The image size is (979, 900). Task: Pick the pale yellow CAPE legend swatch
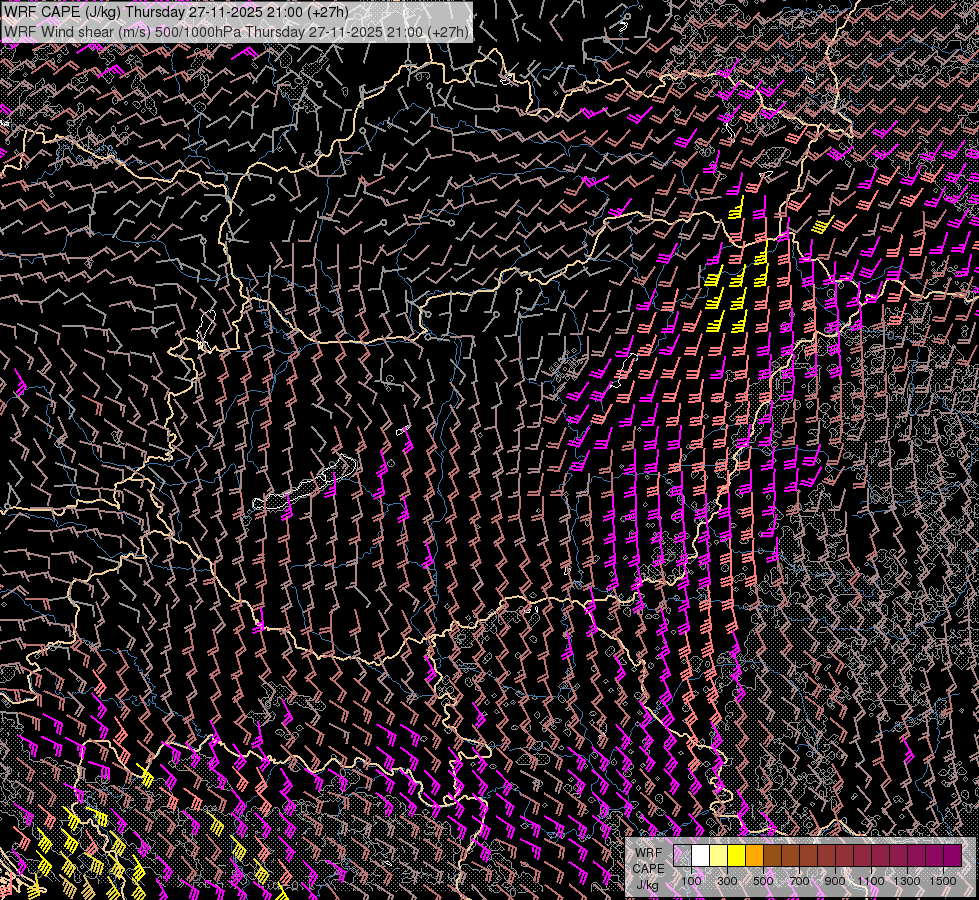pyautogui.click(x=718, y=855)
